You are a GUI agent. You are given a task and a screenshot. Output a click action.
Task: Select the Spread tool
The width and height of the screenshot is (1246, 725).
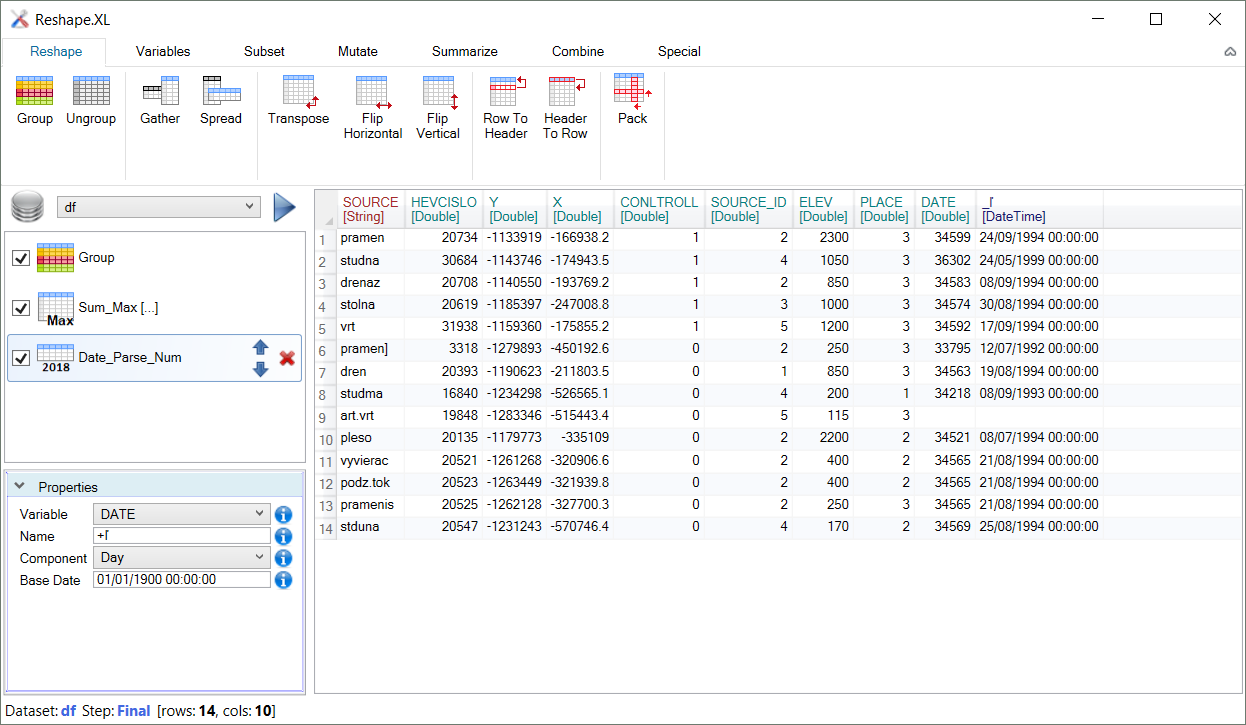[x=221, y=100]
